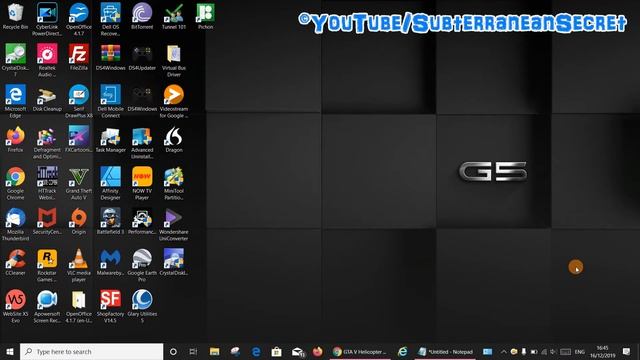640x360 pixels.
Task: Open the Action Center notifications
Action: 627,351
